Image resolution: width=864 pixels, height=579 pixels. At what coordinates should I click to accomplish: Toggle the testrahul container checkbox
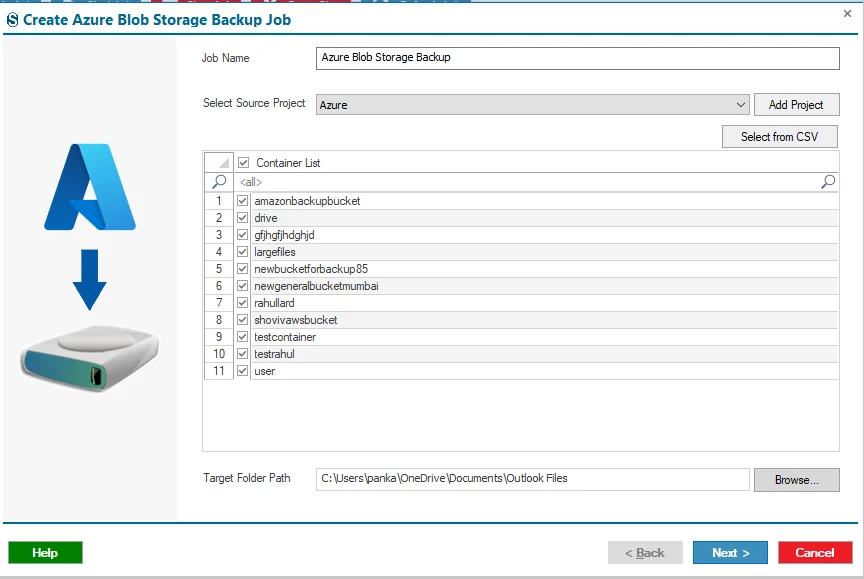(x=242, y=354)
